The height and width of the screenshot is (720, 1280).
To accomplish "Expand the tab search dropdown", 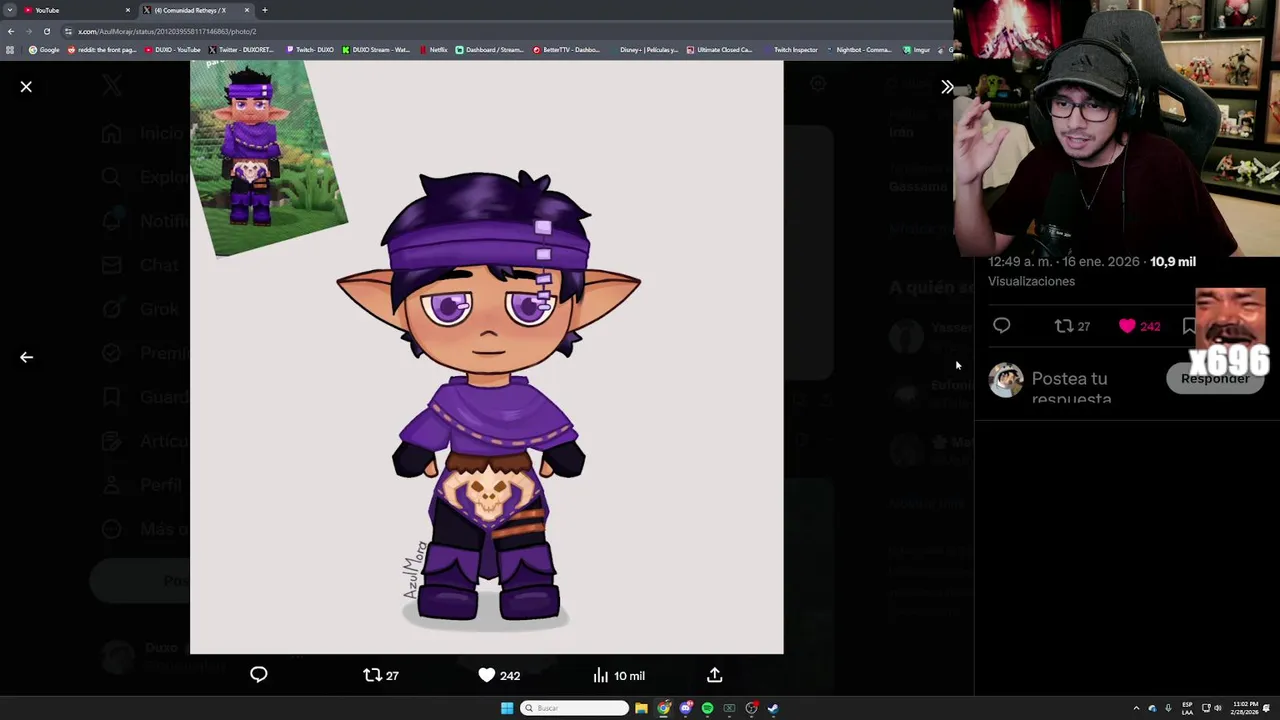I will coord(9,10).
